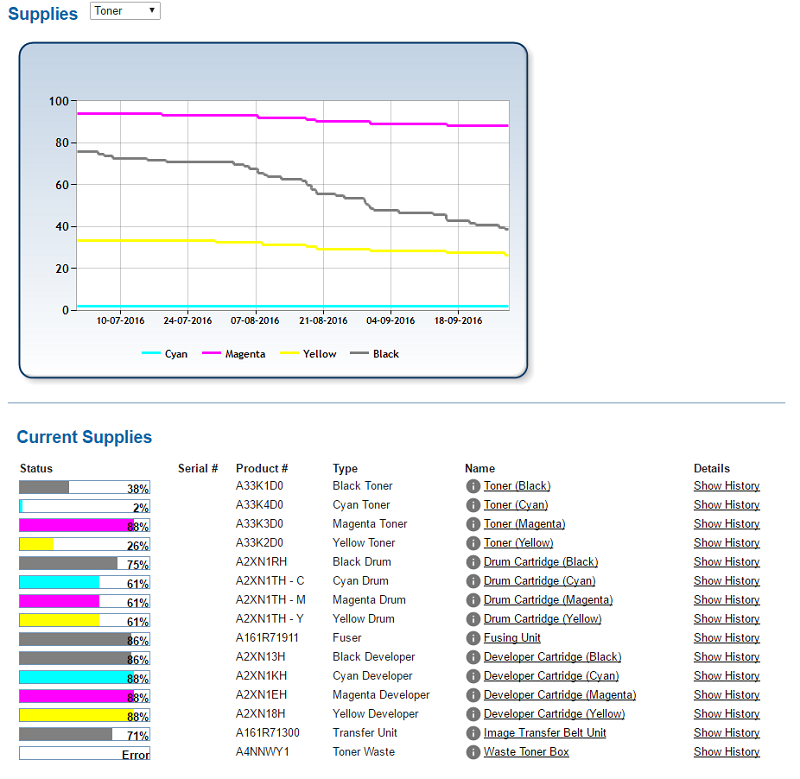Show History for Black Toner
Image resolution: width=800 pixels, height=779 pixels.
pyautogui.click(x=726, y=486)
